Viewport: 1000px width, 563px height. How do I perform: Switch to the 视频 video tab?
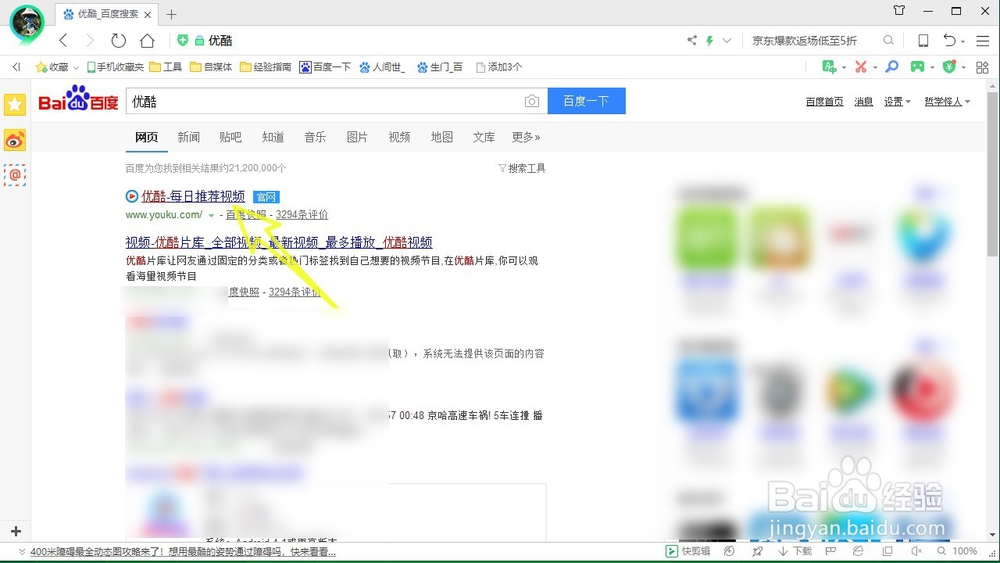pos(399,137)
